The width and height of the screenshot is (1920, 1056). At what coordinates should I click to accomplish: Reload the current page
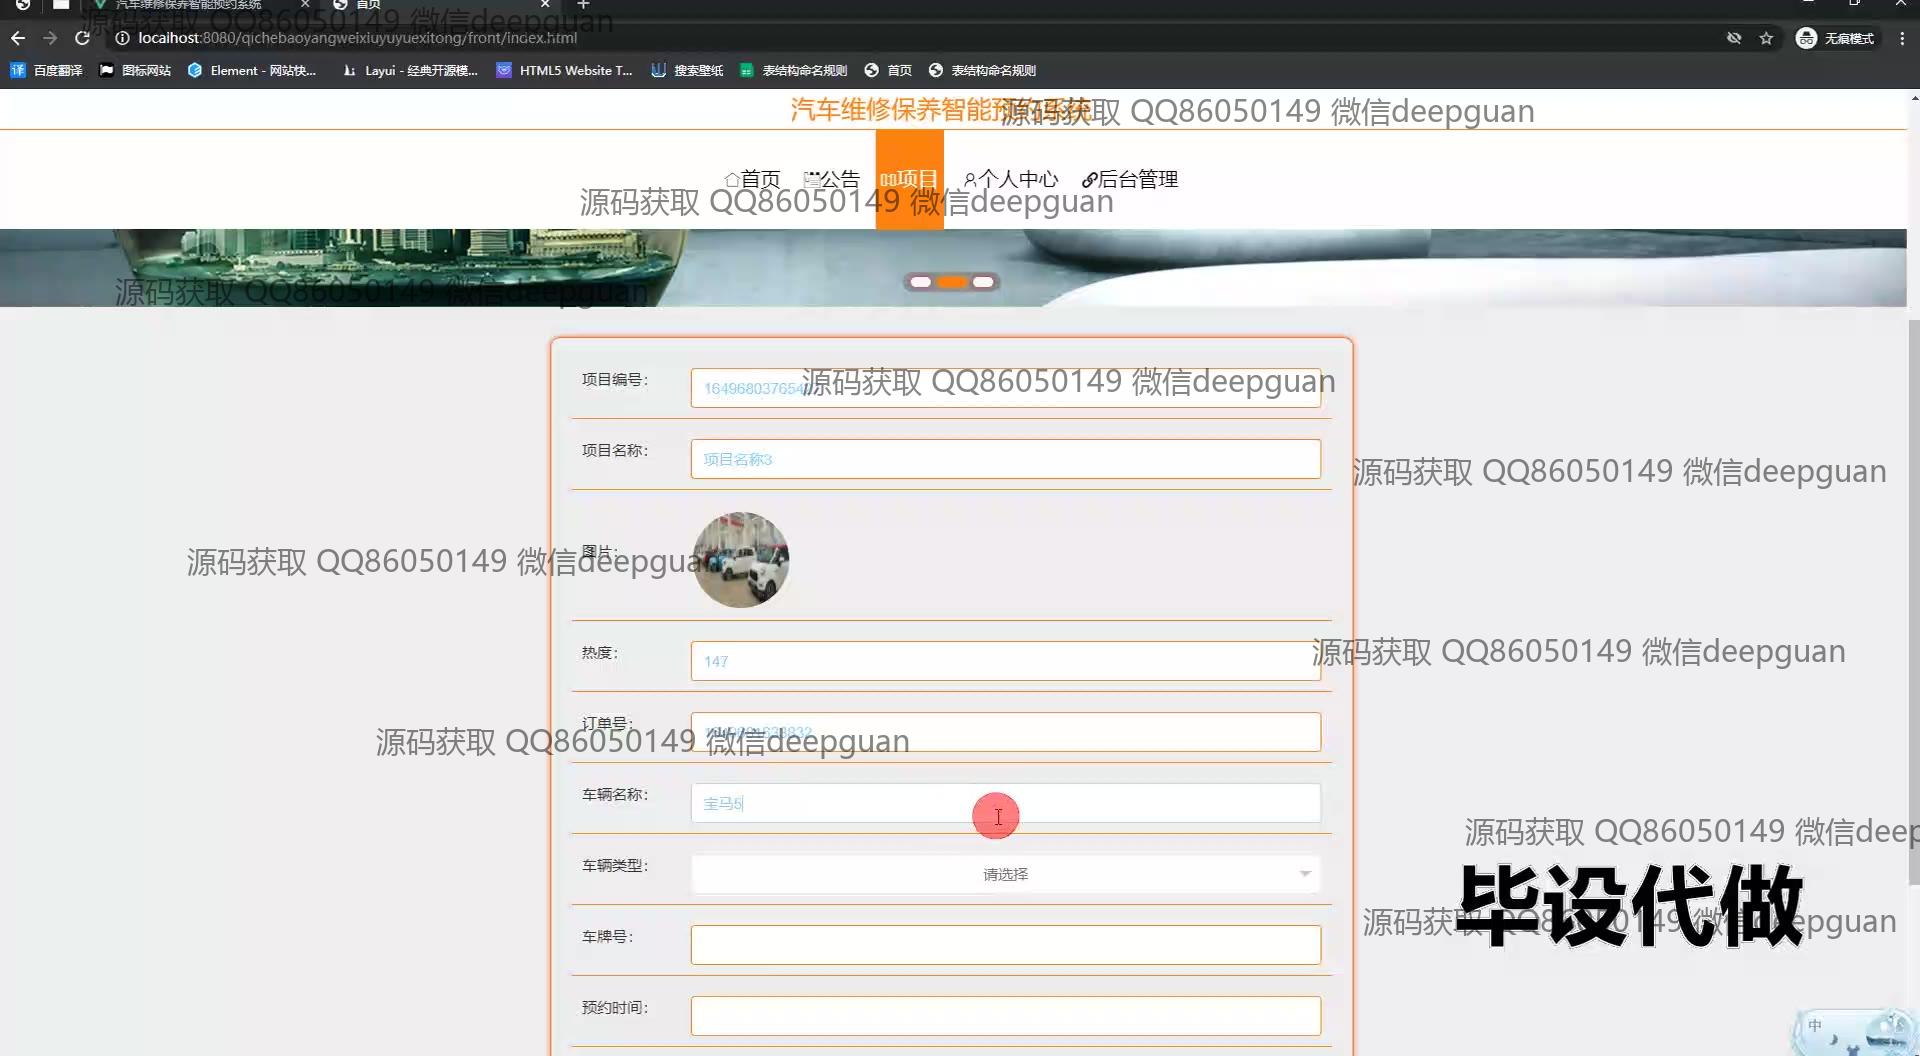click(x=82, y=38)
